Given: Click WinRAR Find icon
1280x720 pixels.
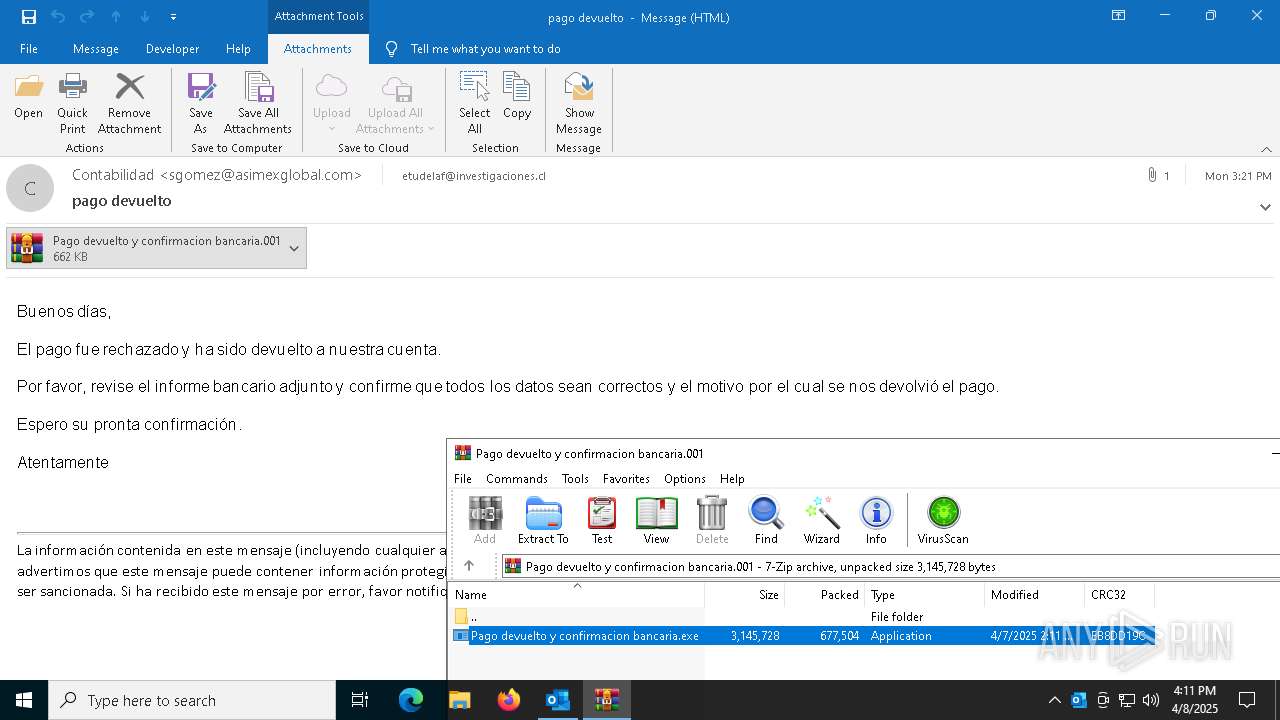Looking at the screenshot, I should (766, 520).
